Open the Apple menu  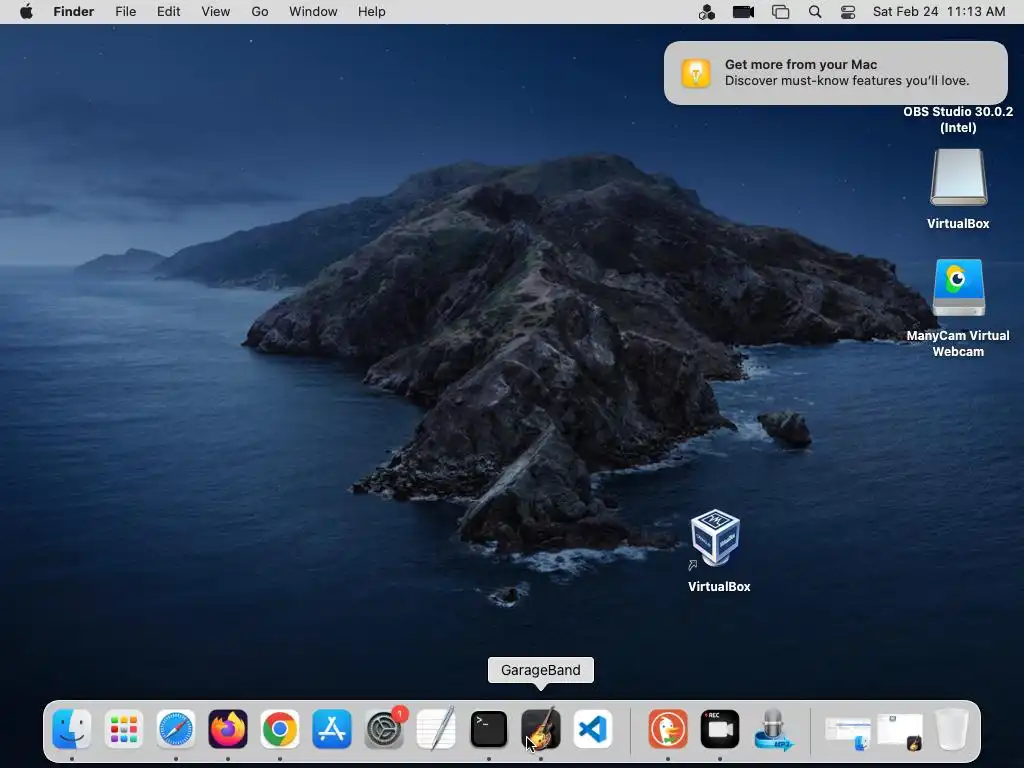(x=26, y=12)
